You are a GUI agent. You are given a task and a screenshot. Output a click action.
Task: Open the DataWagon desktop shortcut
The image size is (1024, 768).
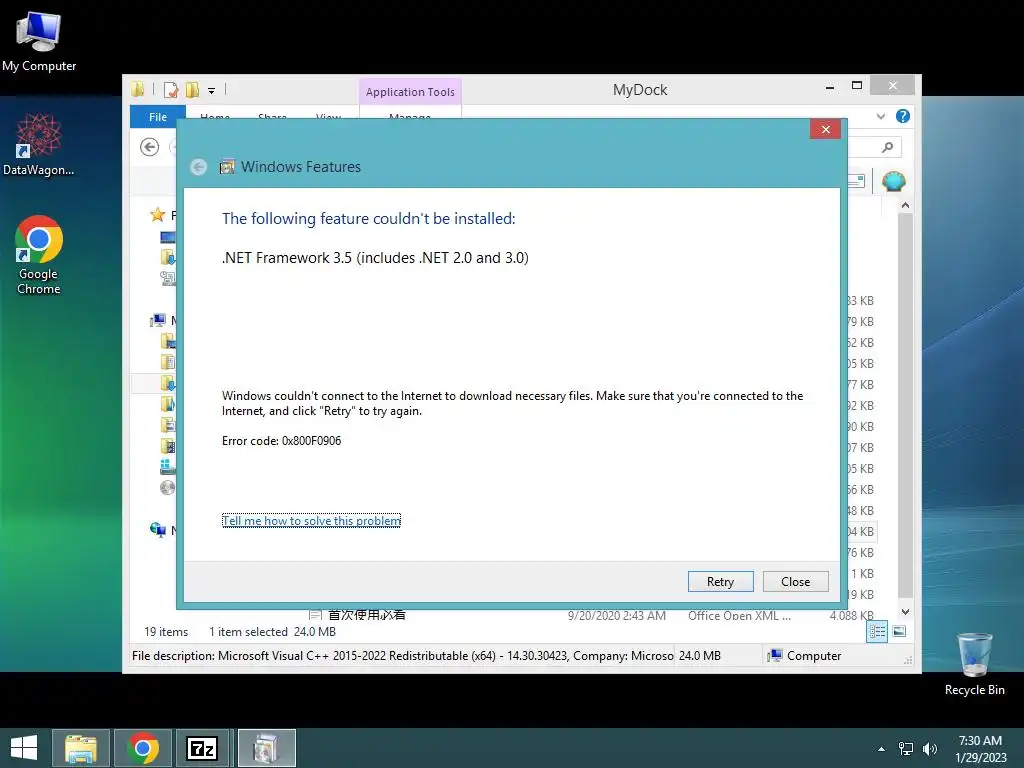(x=39, y=145)
